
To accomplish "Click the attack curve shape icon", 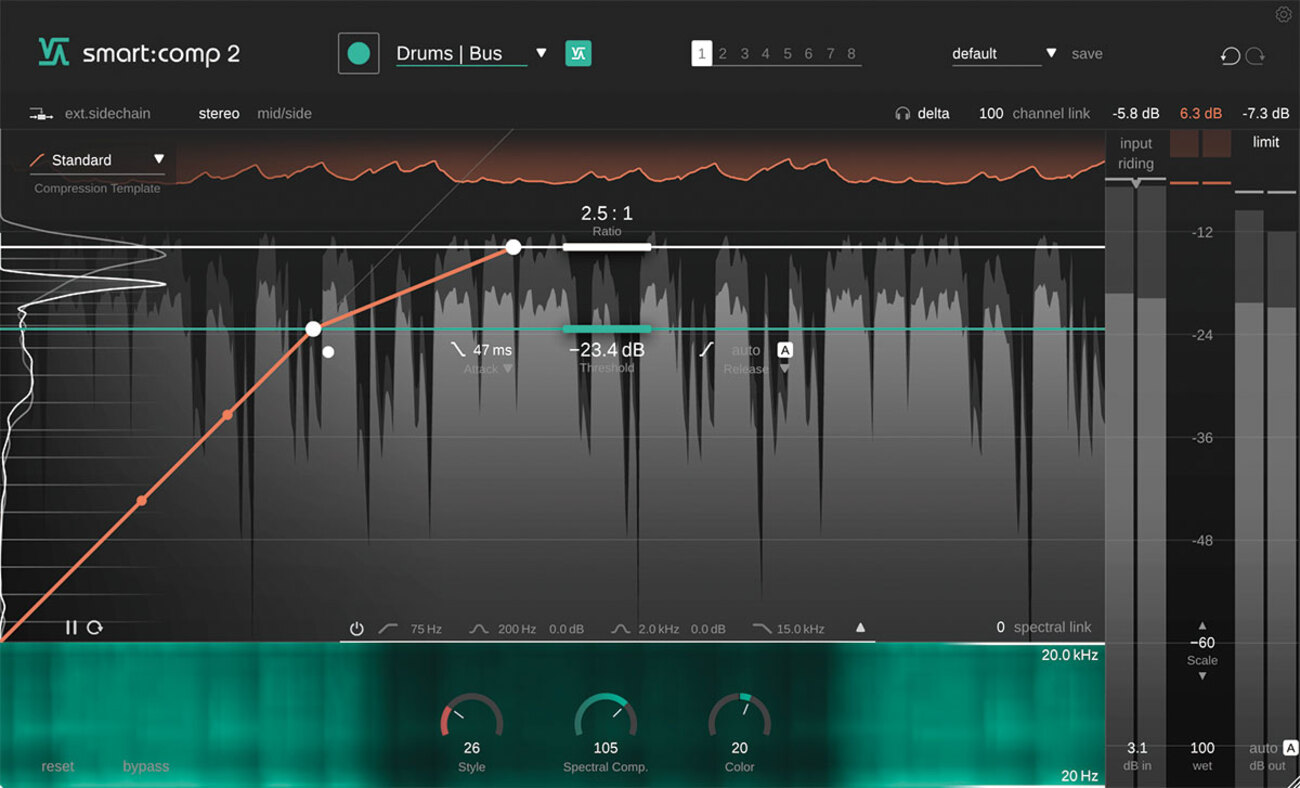I will click(458, 350).
